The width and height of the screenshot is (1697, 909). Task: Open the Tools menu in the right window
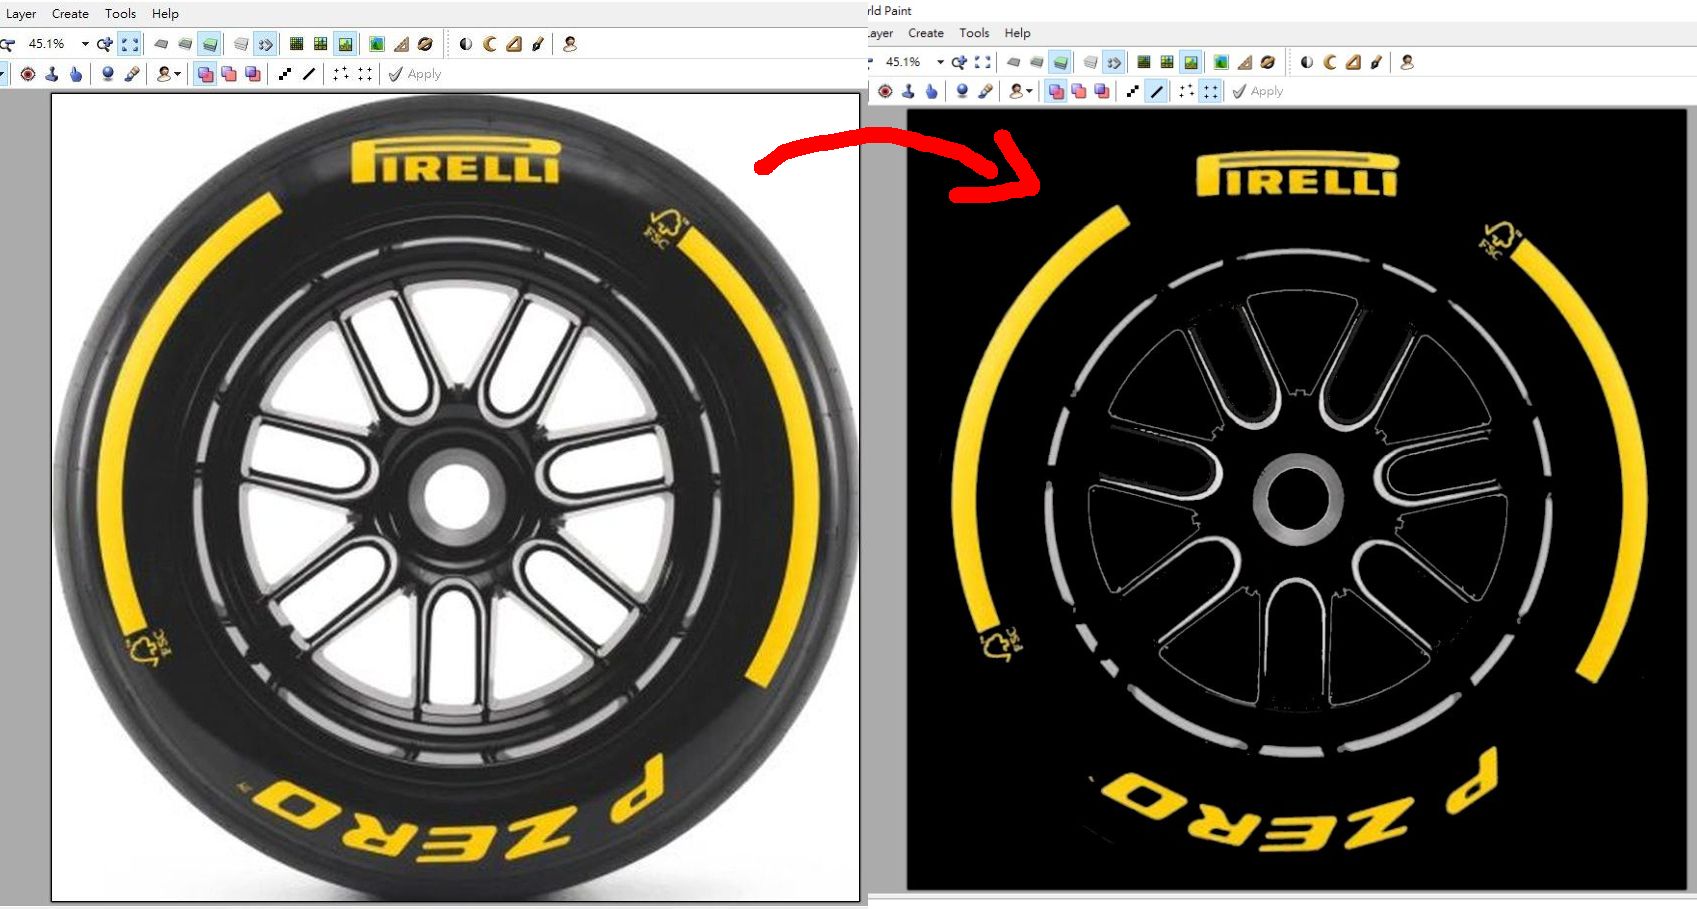(x=974, y=33)
